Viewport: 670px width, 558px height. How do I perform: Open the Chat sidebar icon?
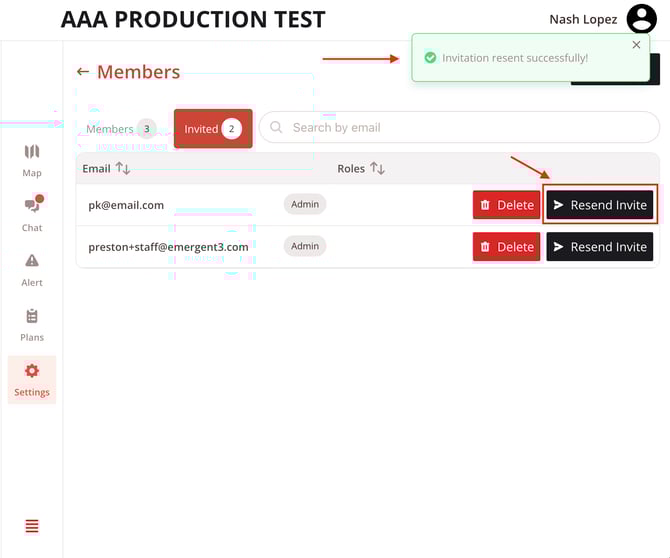point(32,206)
